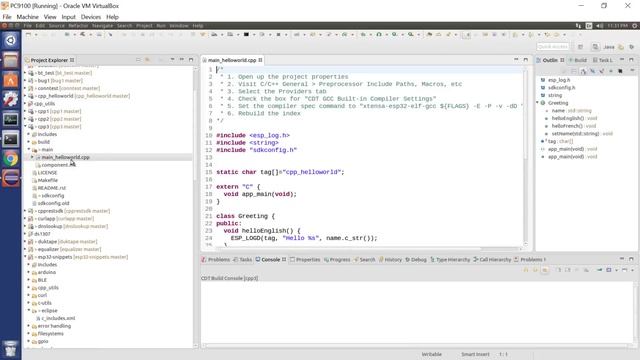Click the system volume indicator
640x360 pixels.
(x=600, y=26)
